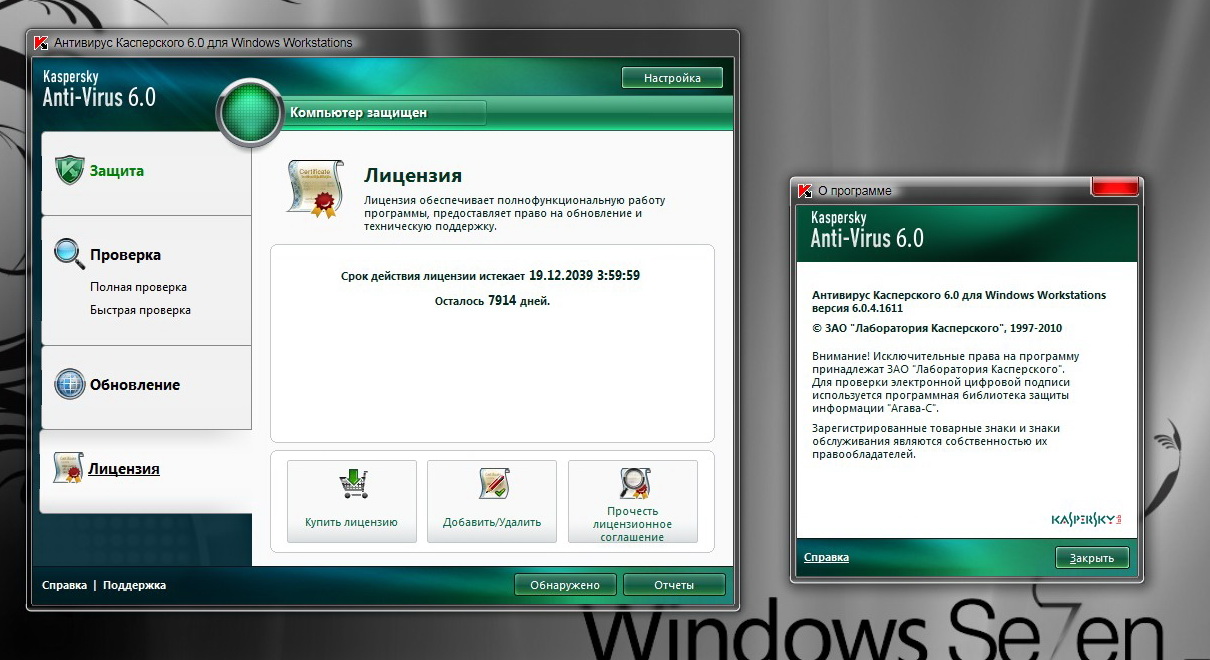1210x660 pixels.
Task: Open the Справка link in main window
Action: (x=64, y=585)
